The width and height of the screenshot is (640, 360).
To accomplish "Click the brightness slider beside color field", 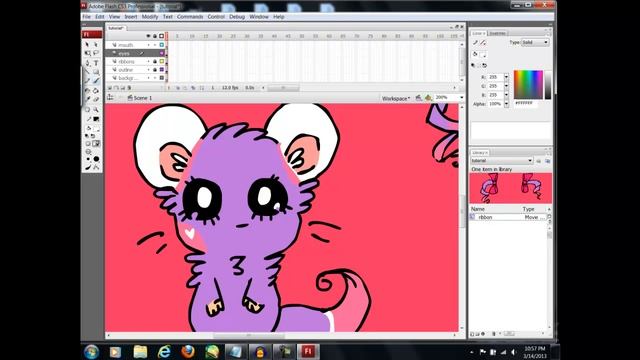I will click(x=548, y=84).
